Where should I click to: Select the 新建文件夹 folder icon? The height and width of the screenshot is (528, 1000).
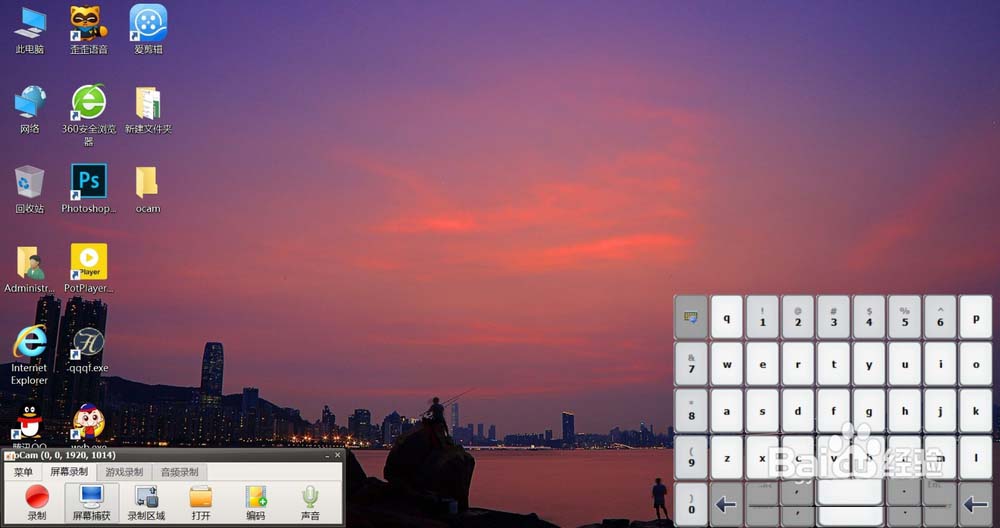coord(148,110)
